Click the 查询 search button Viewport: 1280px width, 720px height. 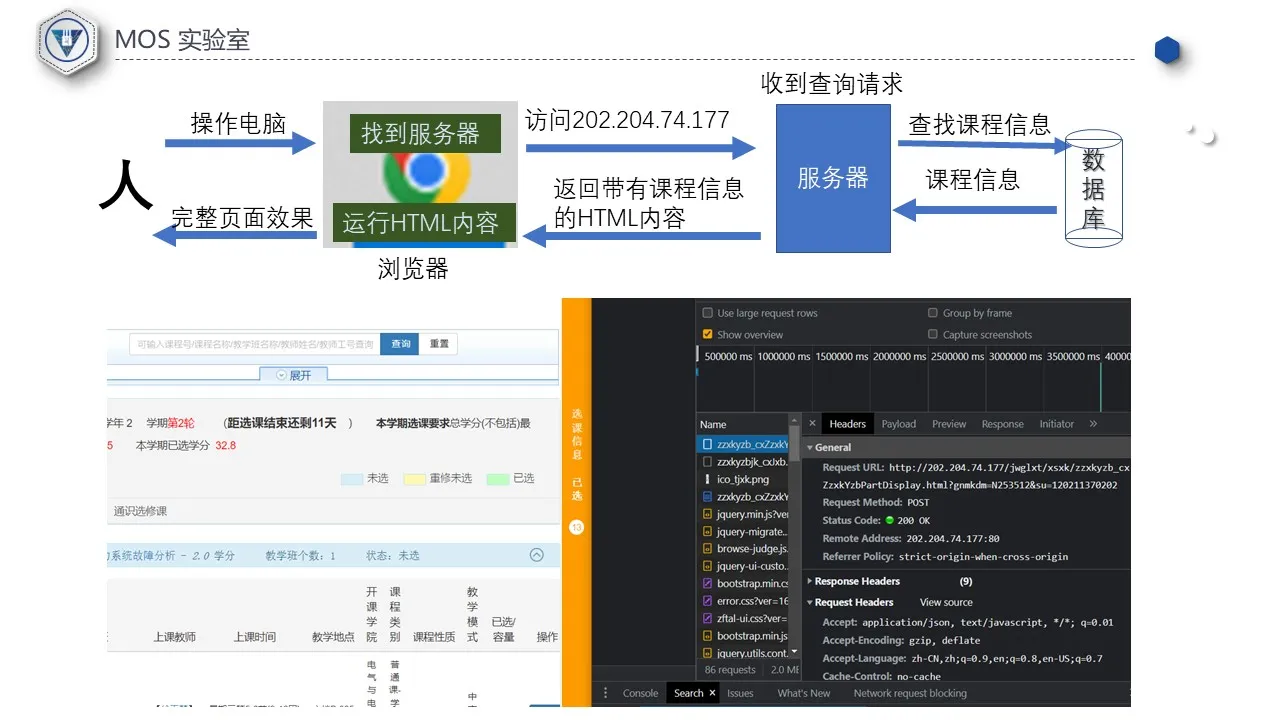(x=400, y=344)
